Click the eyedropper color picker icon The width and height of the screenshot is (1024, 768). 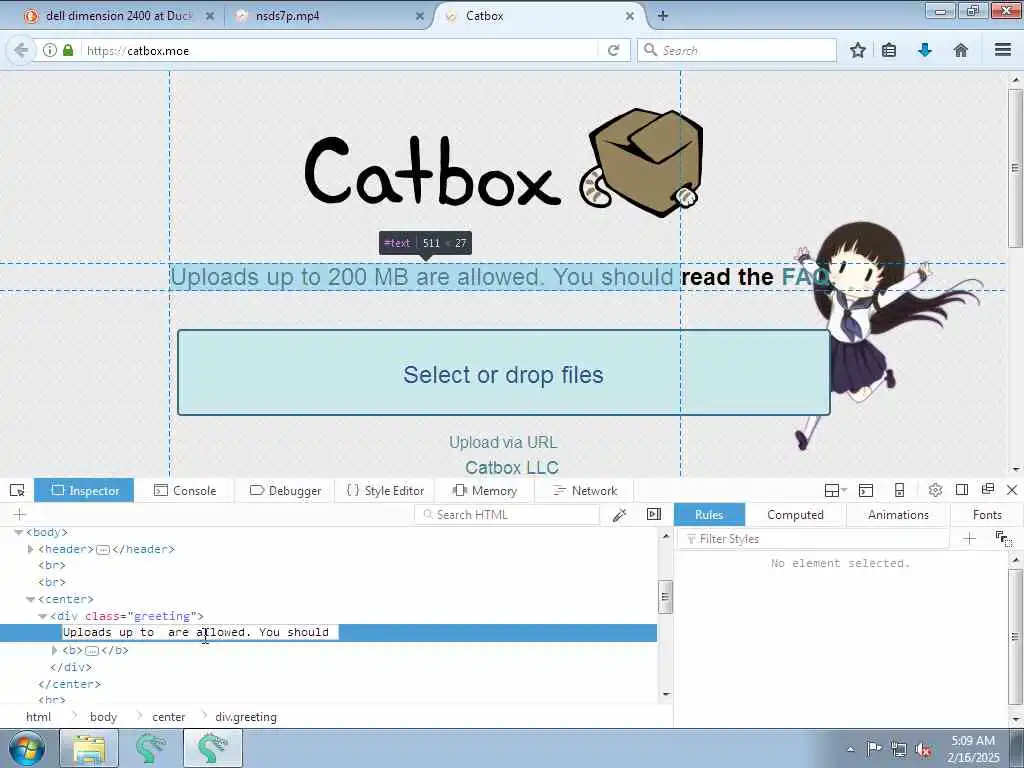620,515
